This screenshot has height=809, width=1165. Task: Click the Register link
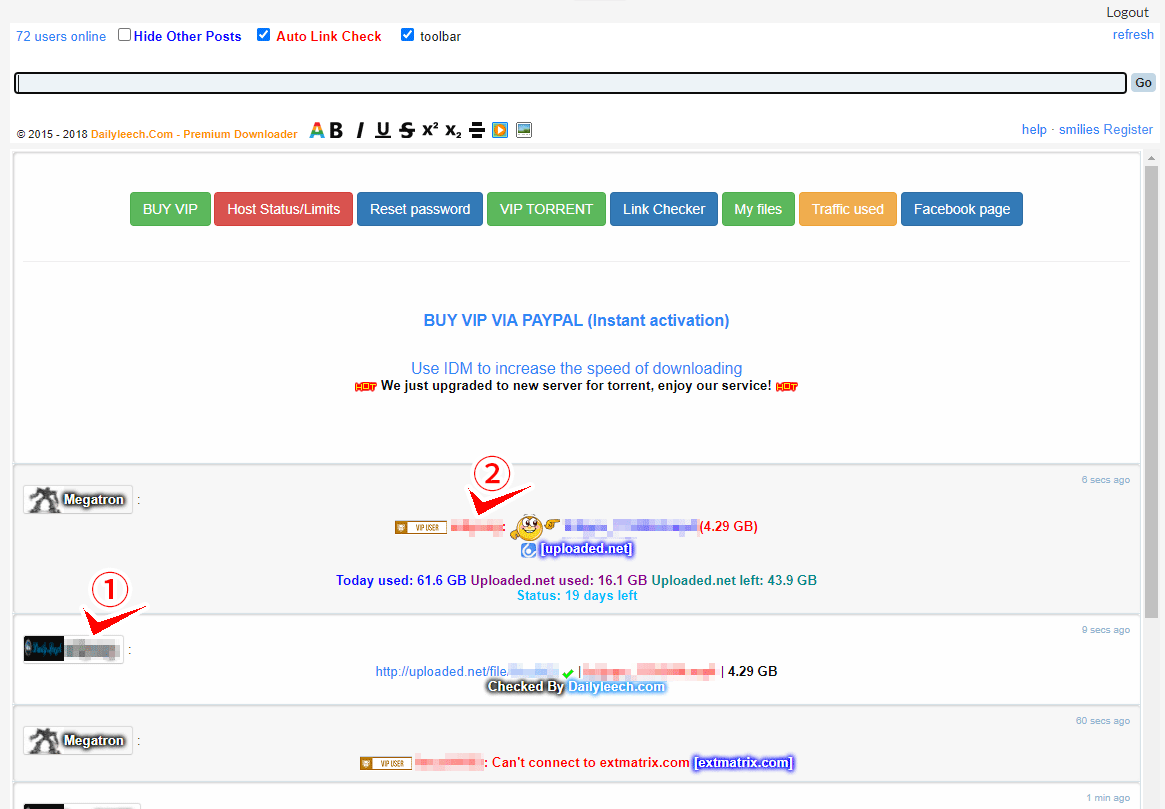(1128, 130)
